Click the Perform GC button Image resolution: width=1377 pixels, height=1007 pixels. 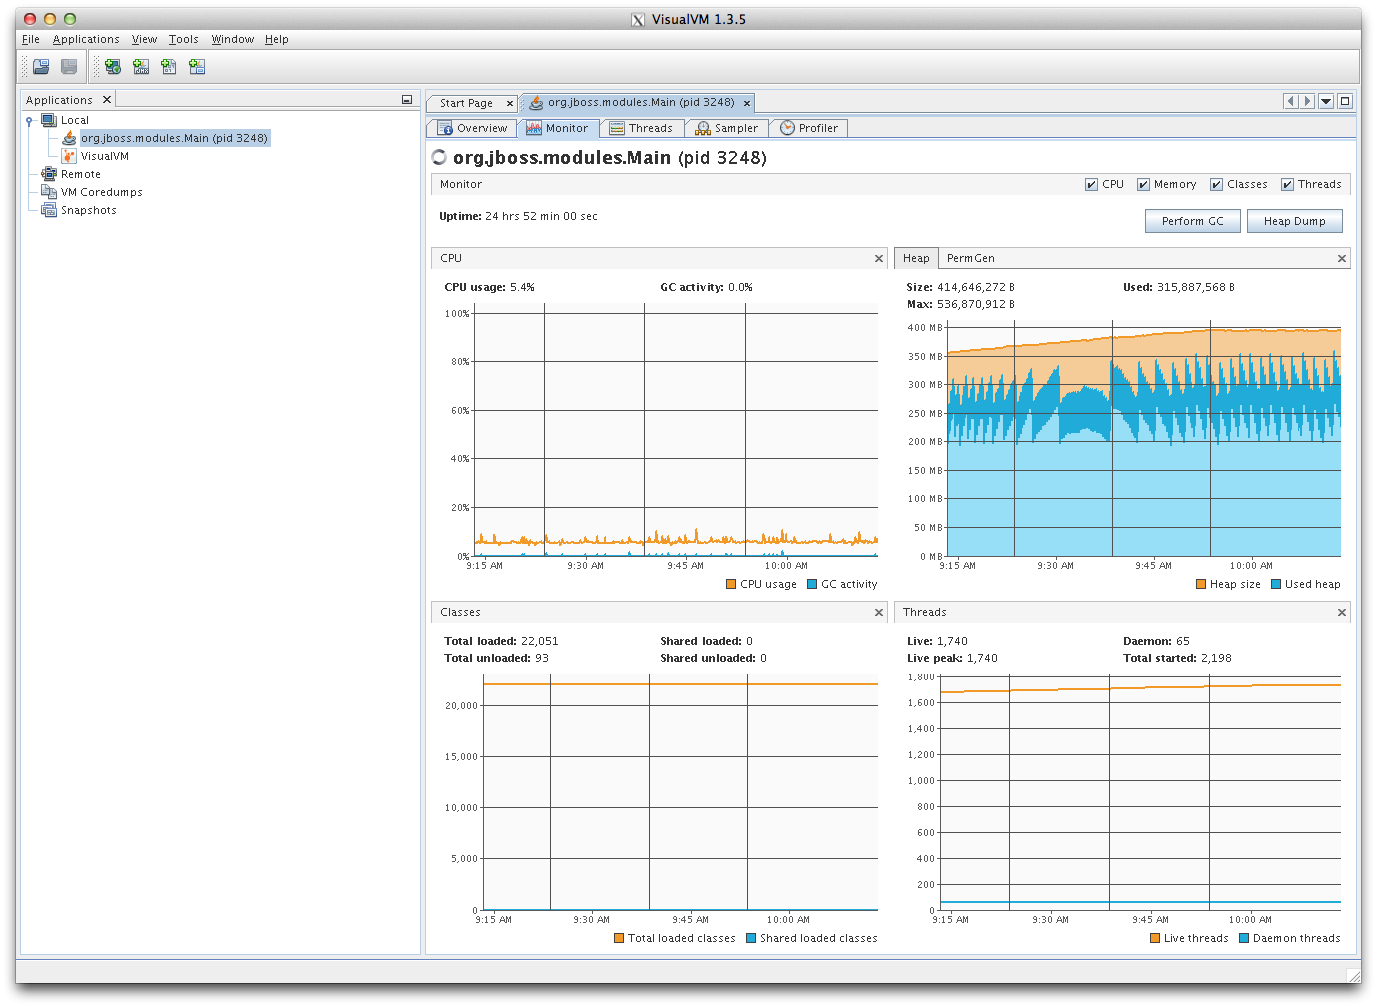(1193, 221)
